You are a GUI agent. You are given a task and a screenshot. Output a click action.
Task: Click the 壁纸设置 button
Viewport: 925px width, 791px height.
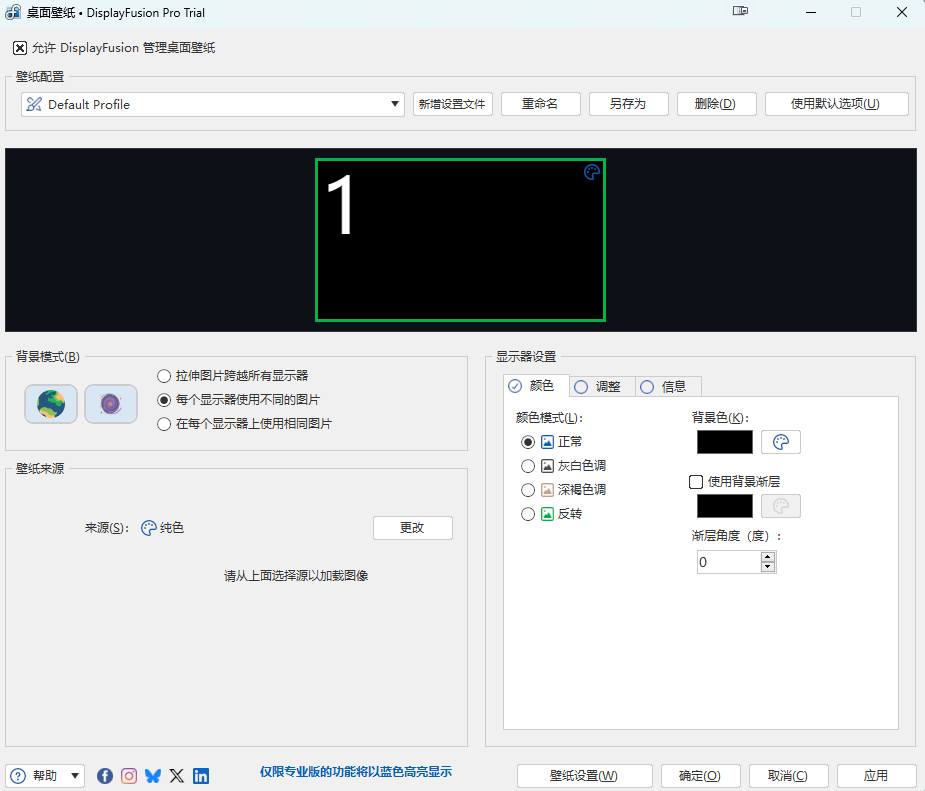584,776
